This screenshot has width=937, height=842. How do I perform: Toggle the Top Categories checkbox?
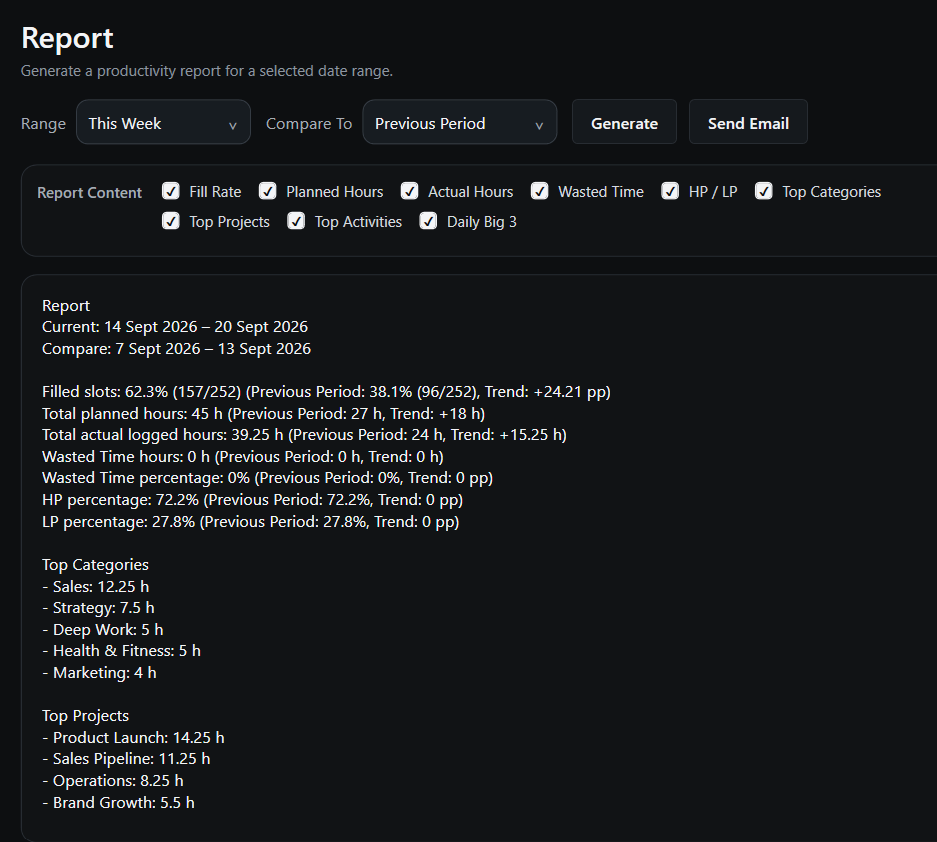[x=764, y=191]
